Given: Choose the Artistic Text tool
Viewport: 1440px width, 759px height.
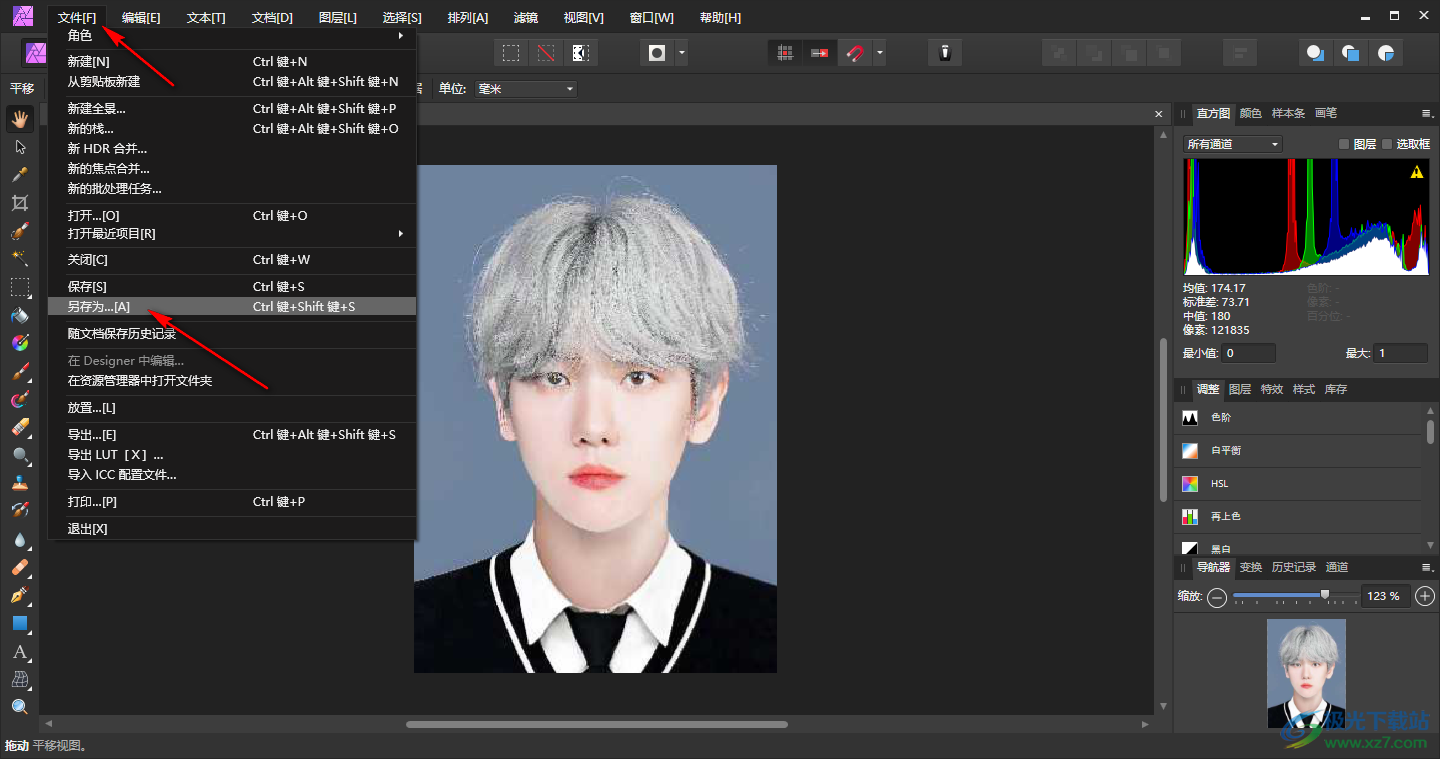Looking at the screenshot, I should [19, 651].
